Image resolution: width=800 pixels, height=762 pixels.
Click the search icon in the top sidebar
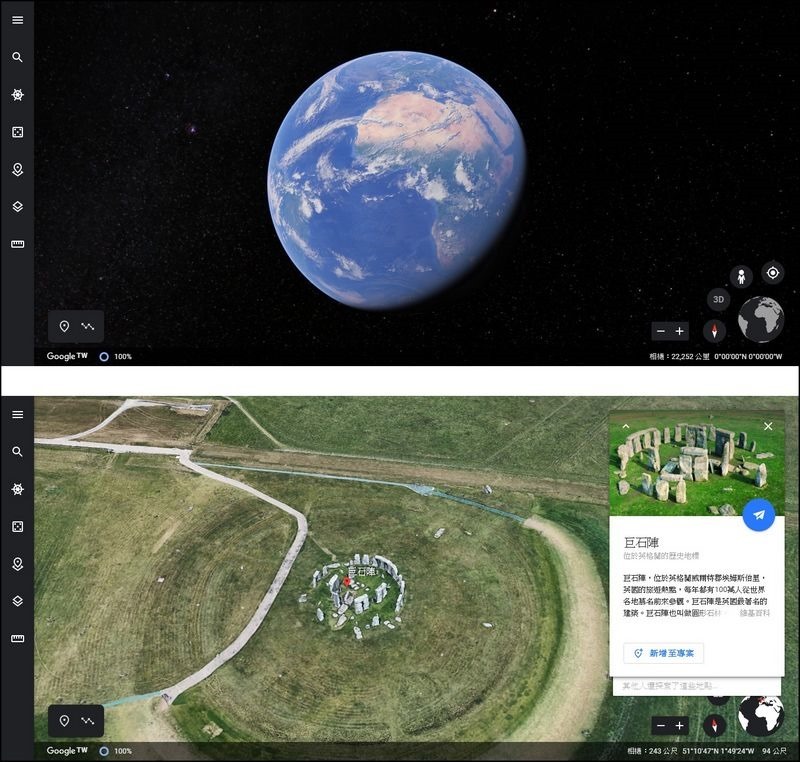click(17, 57)
